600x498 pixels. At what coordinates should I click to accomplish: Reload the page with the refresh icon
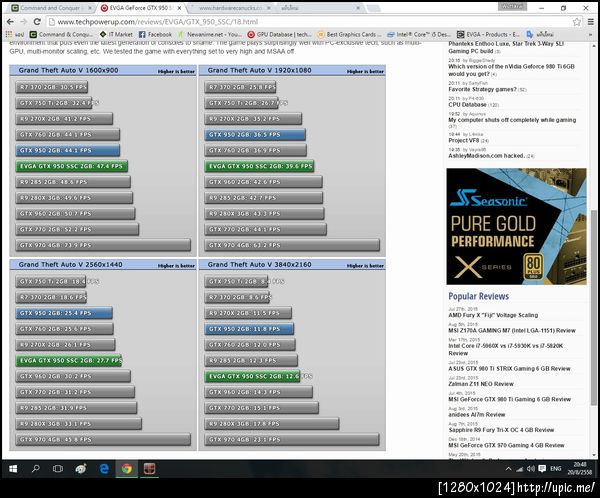37,22
